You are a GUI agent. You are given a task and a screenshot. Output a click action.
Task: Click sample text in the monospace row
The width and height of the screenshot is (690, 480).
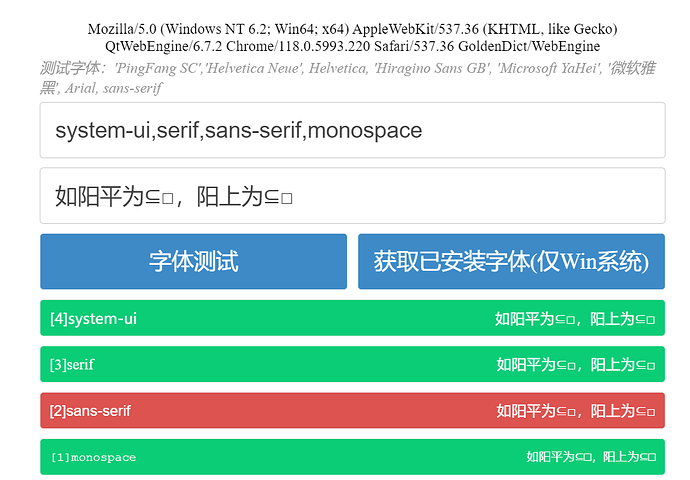(591, 457)
